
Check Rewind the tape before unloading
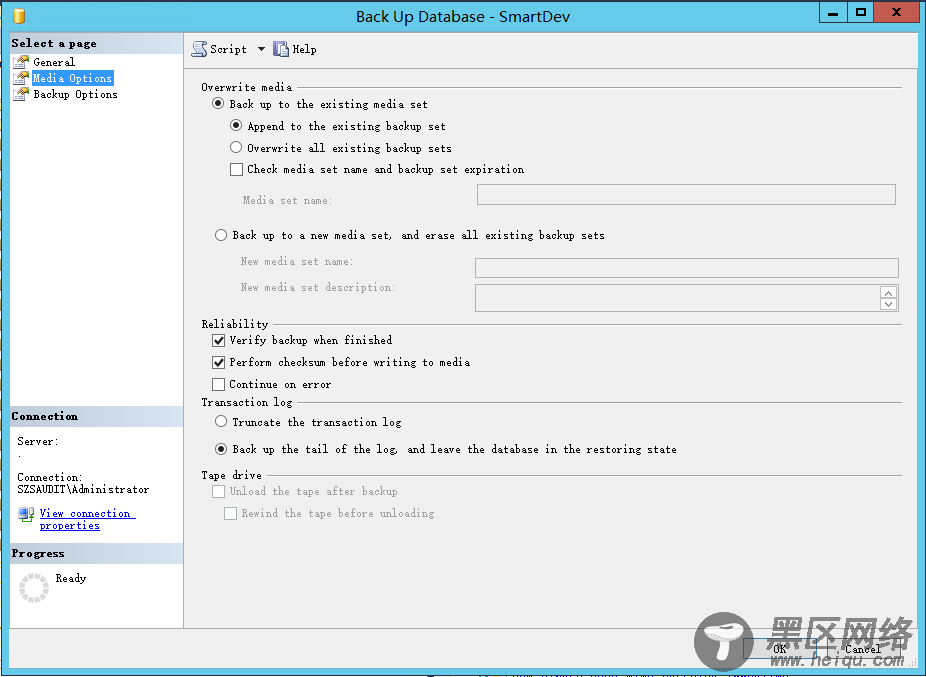230,513
